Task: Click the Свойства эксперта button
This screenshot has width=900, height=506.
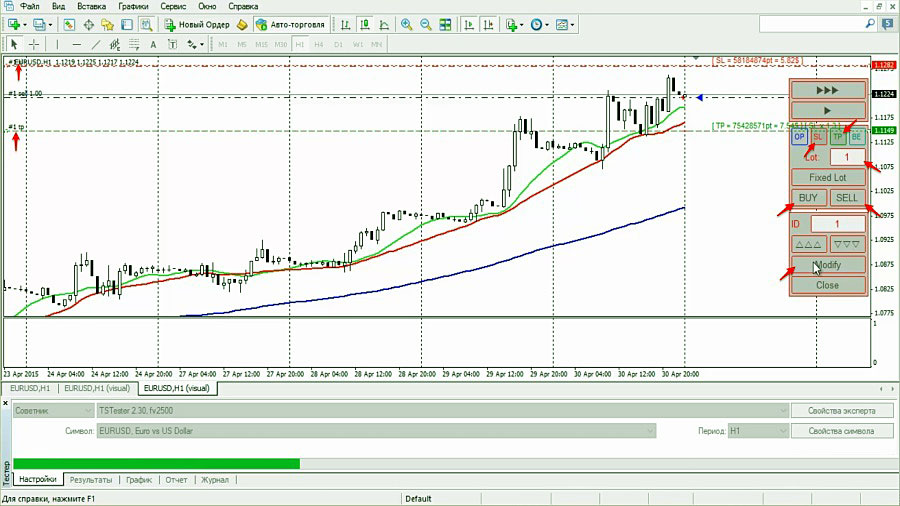Action: [x=842, y=410]
